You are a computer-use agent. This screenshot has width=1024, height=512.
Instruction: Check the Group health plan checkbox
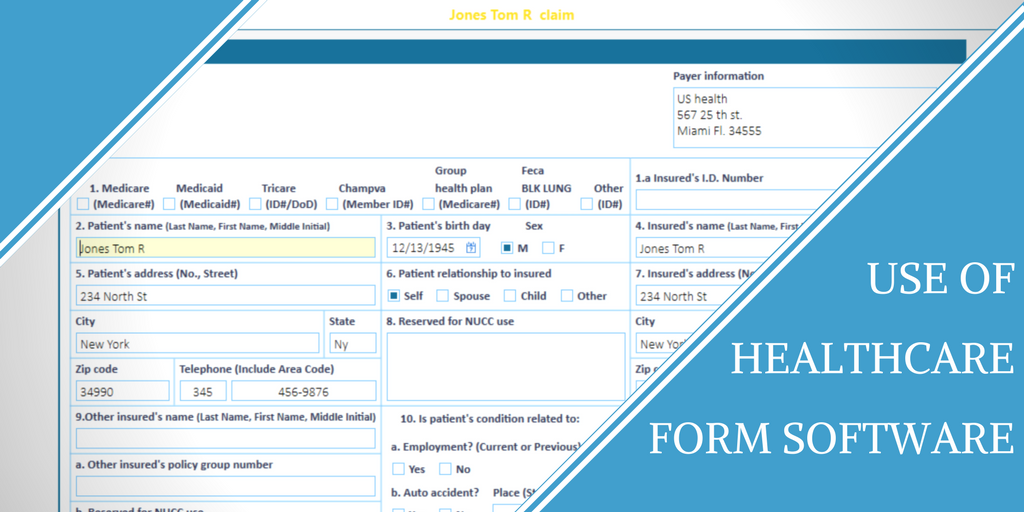point(428,204)
